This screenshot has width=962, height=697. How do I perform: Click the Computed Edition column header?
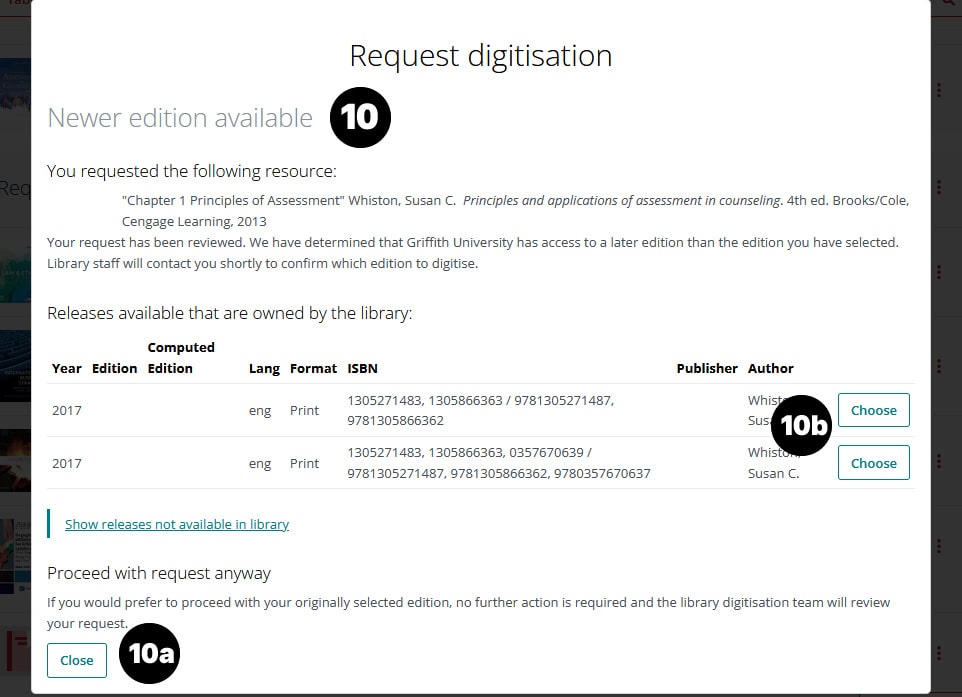(180, 358)
